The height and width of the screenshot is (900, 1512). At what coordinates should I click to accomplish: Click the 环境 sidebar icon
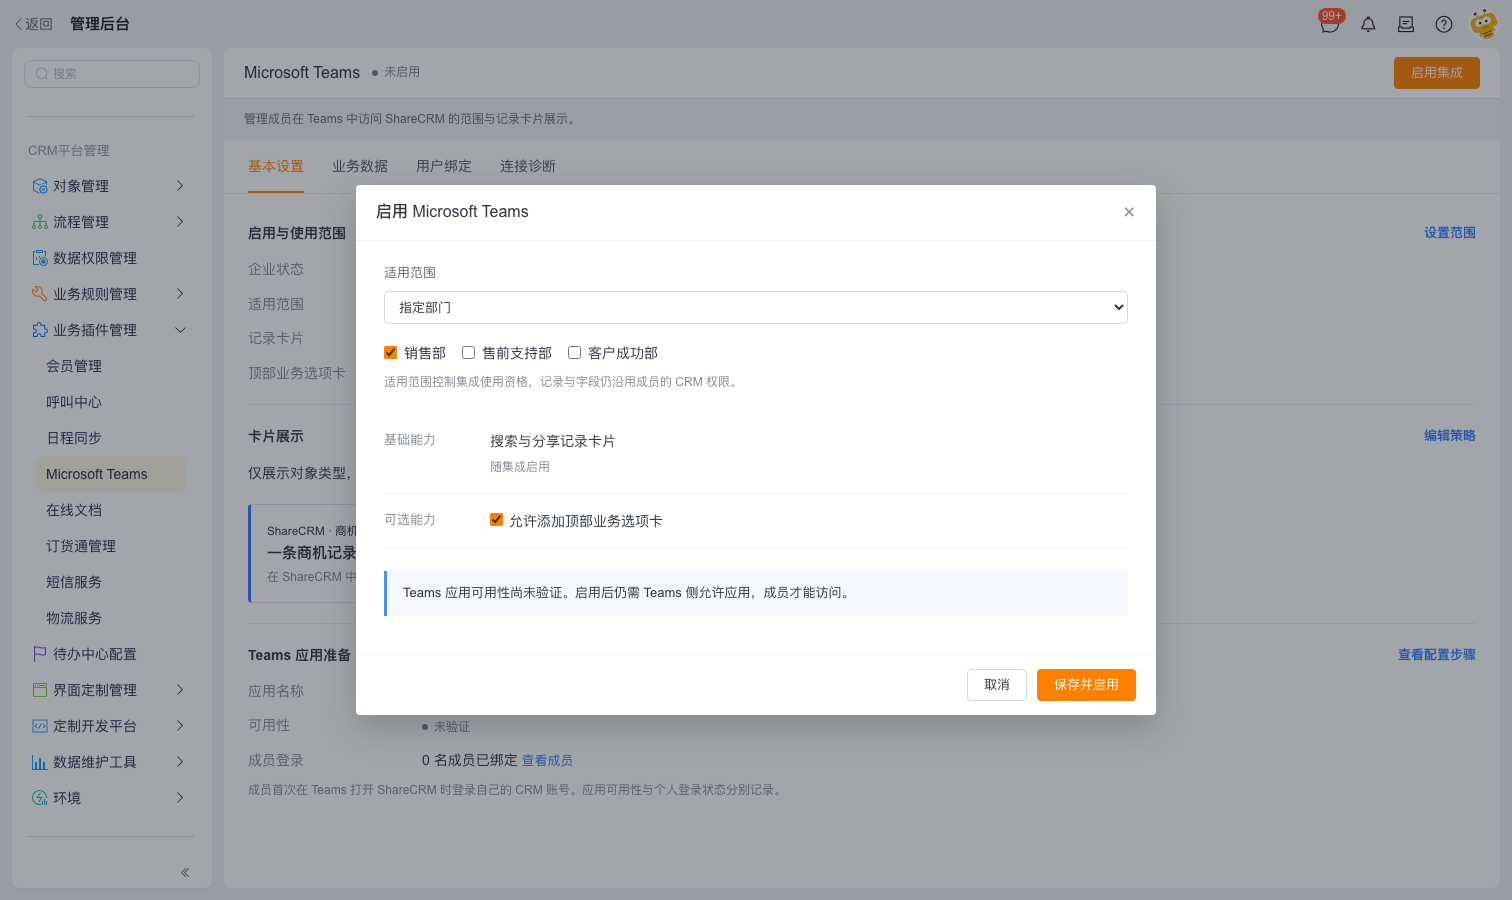[x=40, y=798]
